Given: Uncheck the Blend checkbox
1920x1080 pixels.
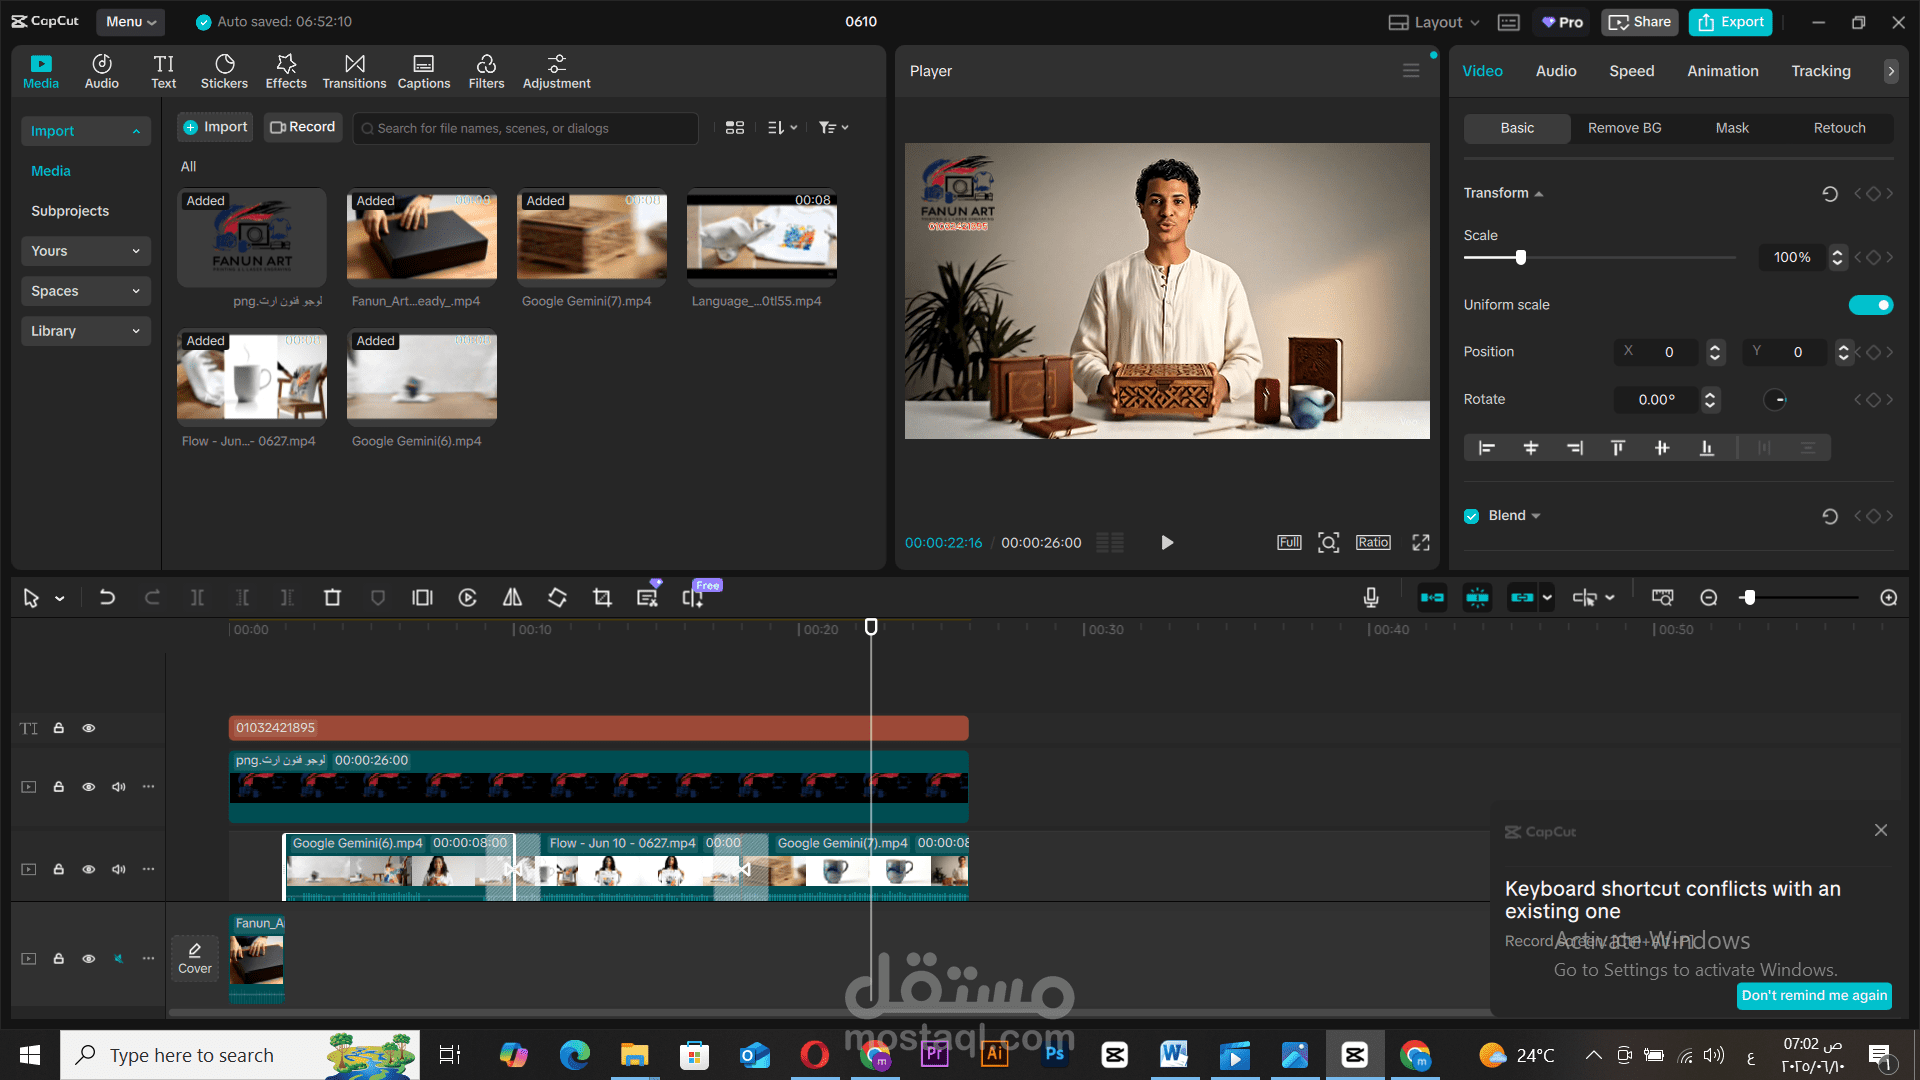Looking at the screenshot, I should pos(1472,516).
